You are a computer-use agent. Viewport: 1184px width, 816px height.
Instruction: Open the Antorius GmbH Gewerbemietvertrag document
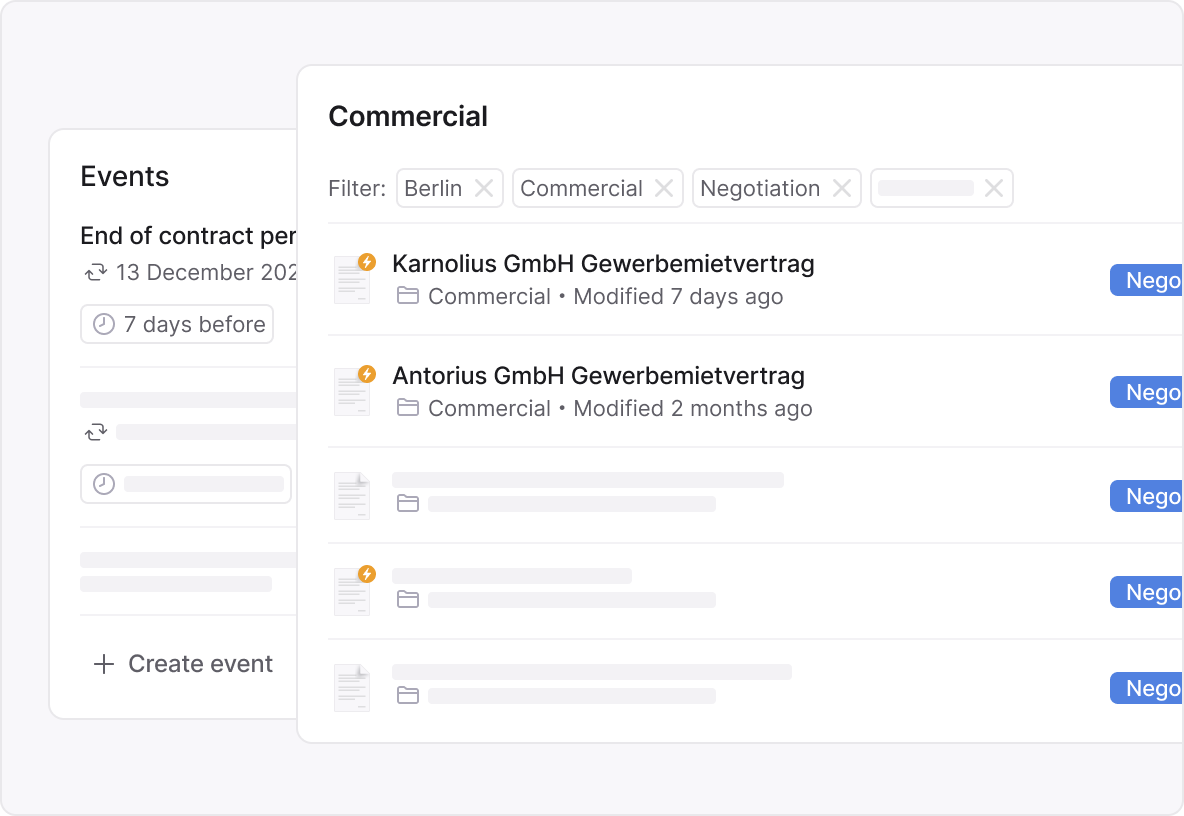pos(597,375)
